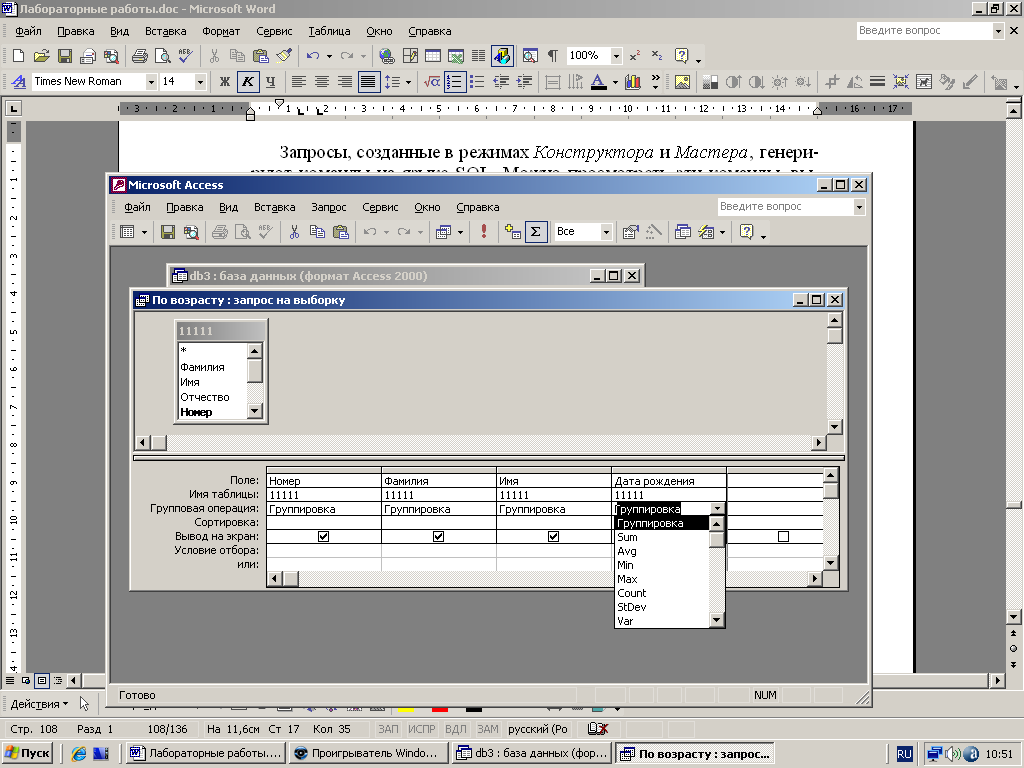Image resolution: width=1024 pixels, height=768 pixels.
Task: Click the View mode icon in Access toolbar
Action: [127, 232]
